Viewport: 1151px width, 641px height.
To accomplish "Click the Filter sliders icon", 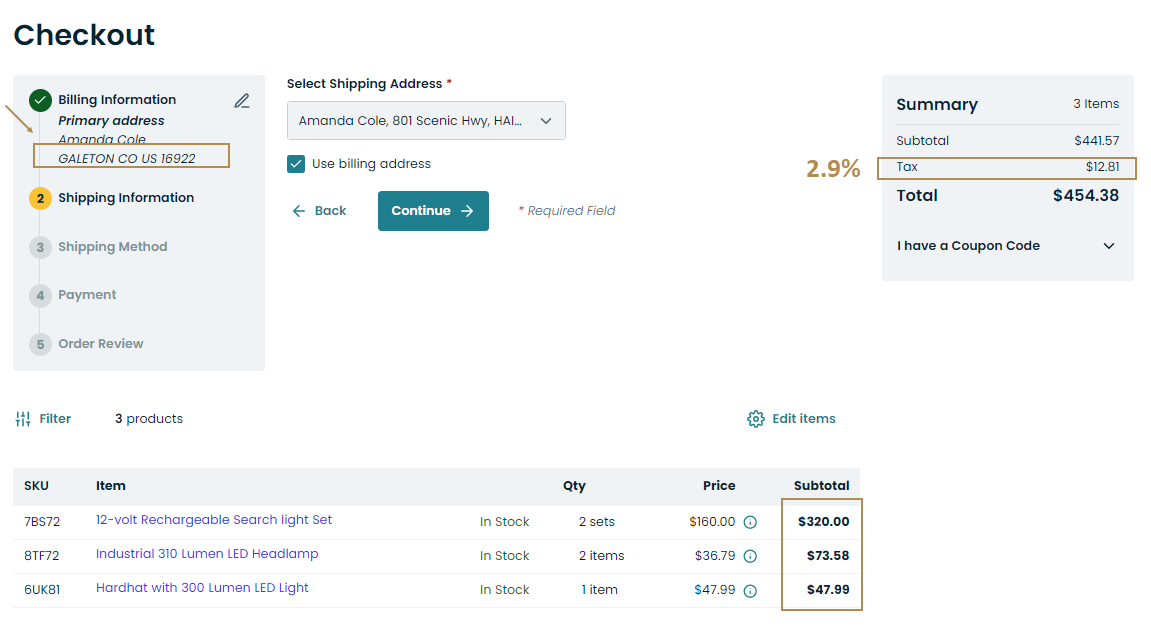I will point(23,419).
